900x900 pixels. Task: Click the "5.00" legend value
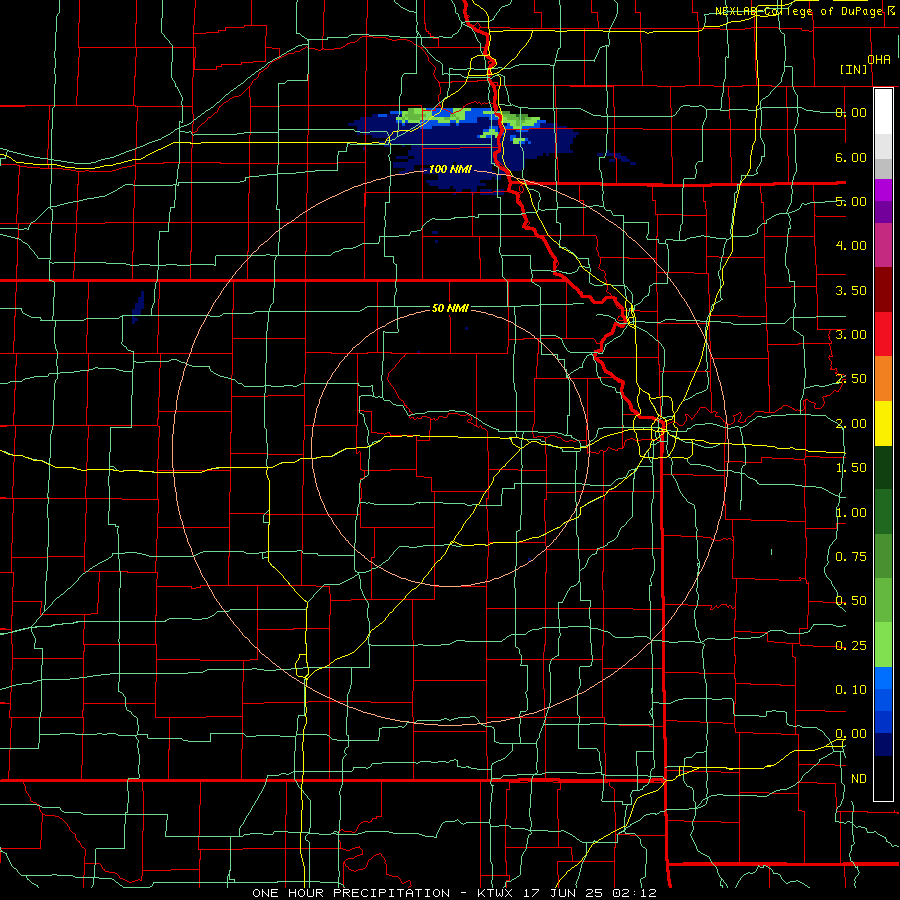tap(851, 201)
